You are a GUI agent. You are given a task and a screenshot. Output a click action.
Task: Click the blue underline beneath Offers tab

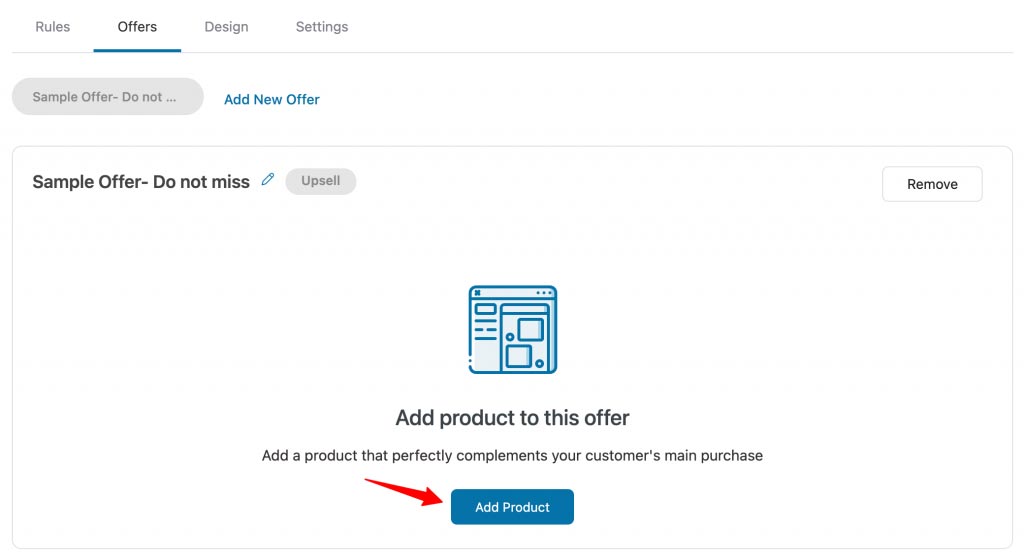[137, 50]
